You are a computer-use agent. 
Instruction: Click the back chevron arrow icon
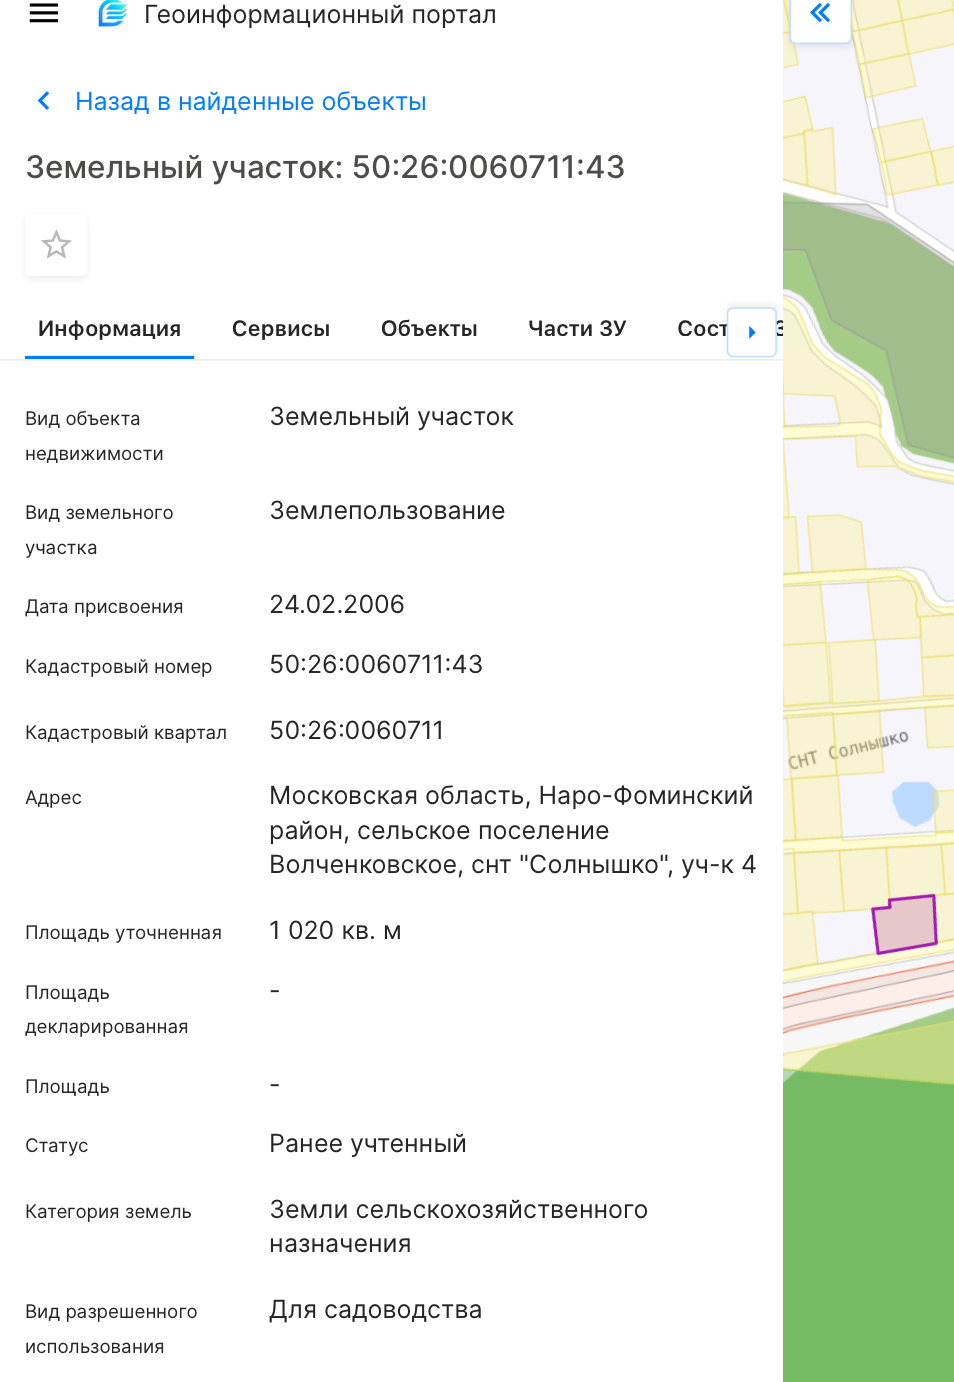point(44,101)
